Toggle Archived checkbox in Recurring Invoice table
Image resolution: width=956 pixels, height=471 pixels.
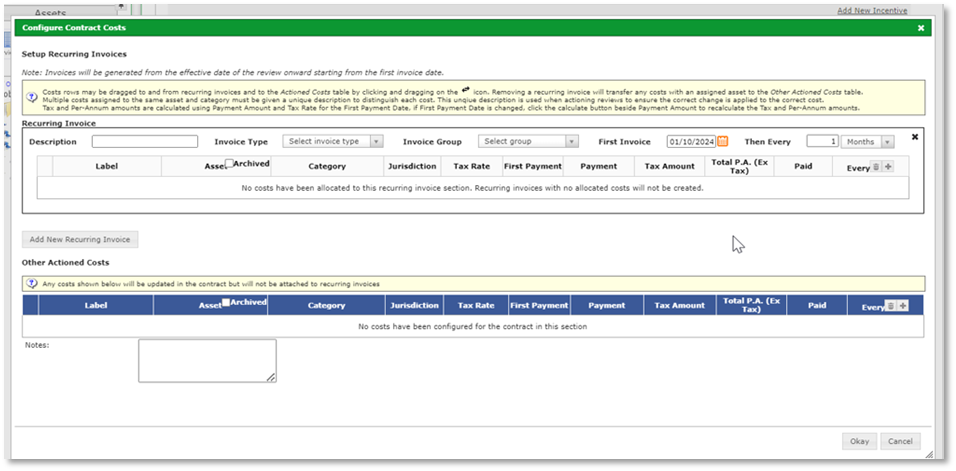pyautogui.click(x=229, y=163)
